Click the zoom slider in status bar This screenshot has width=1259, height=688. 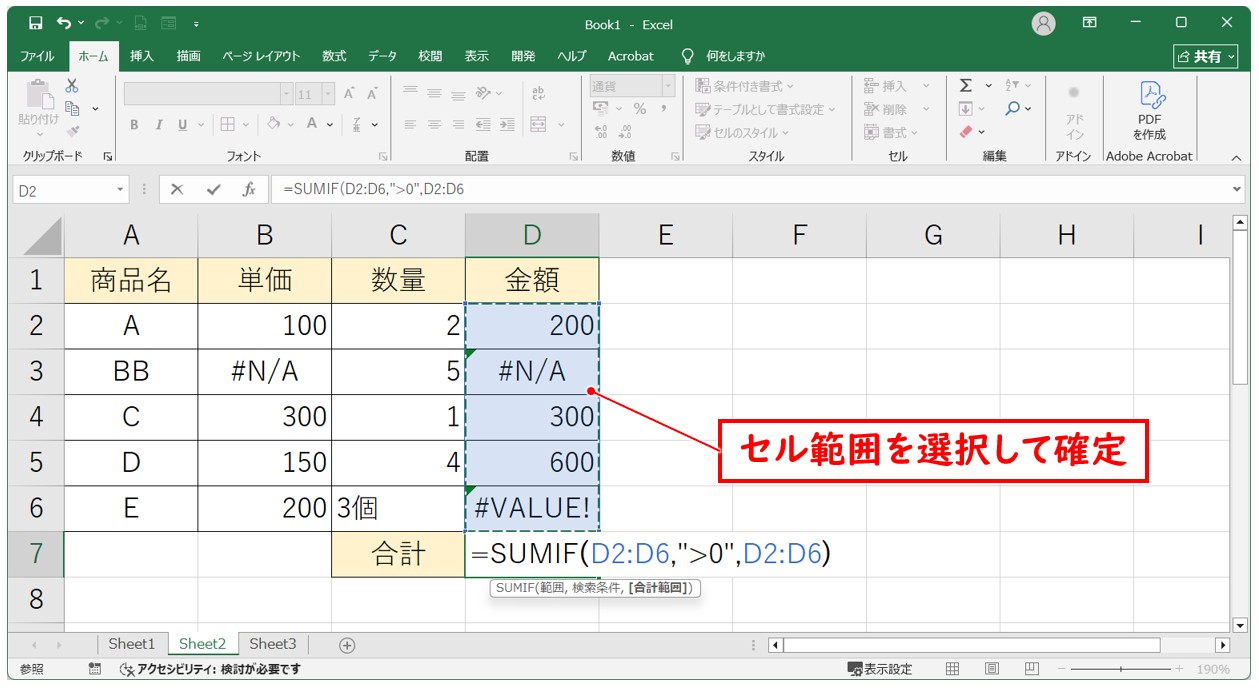click(x=1121, y=669)
